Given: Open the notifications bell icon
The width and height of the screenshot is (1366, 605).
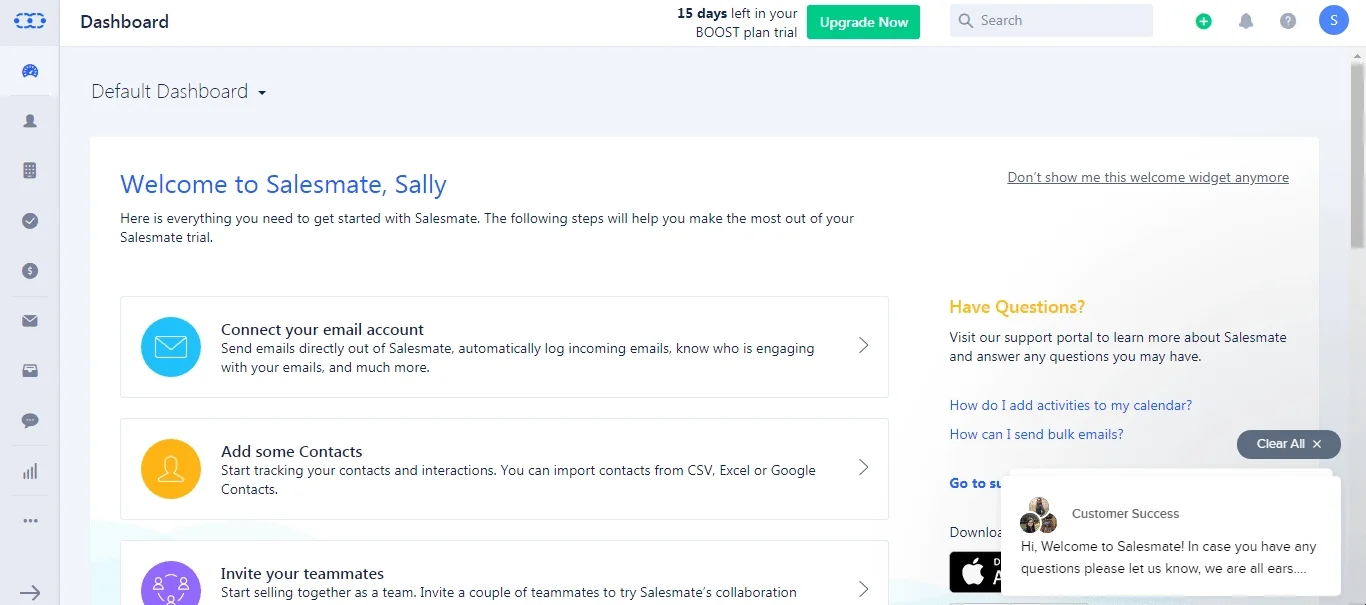Looking at the screenshot, I should [1246, 21].
